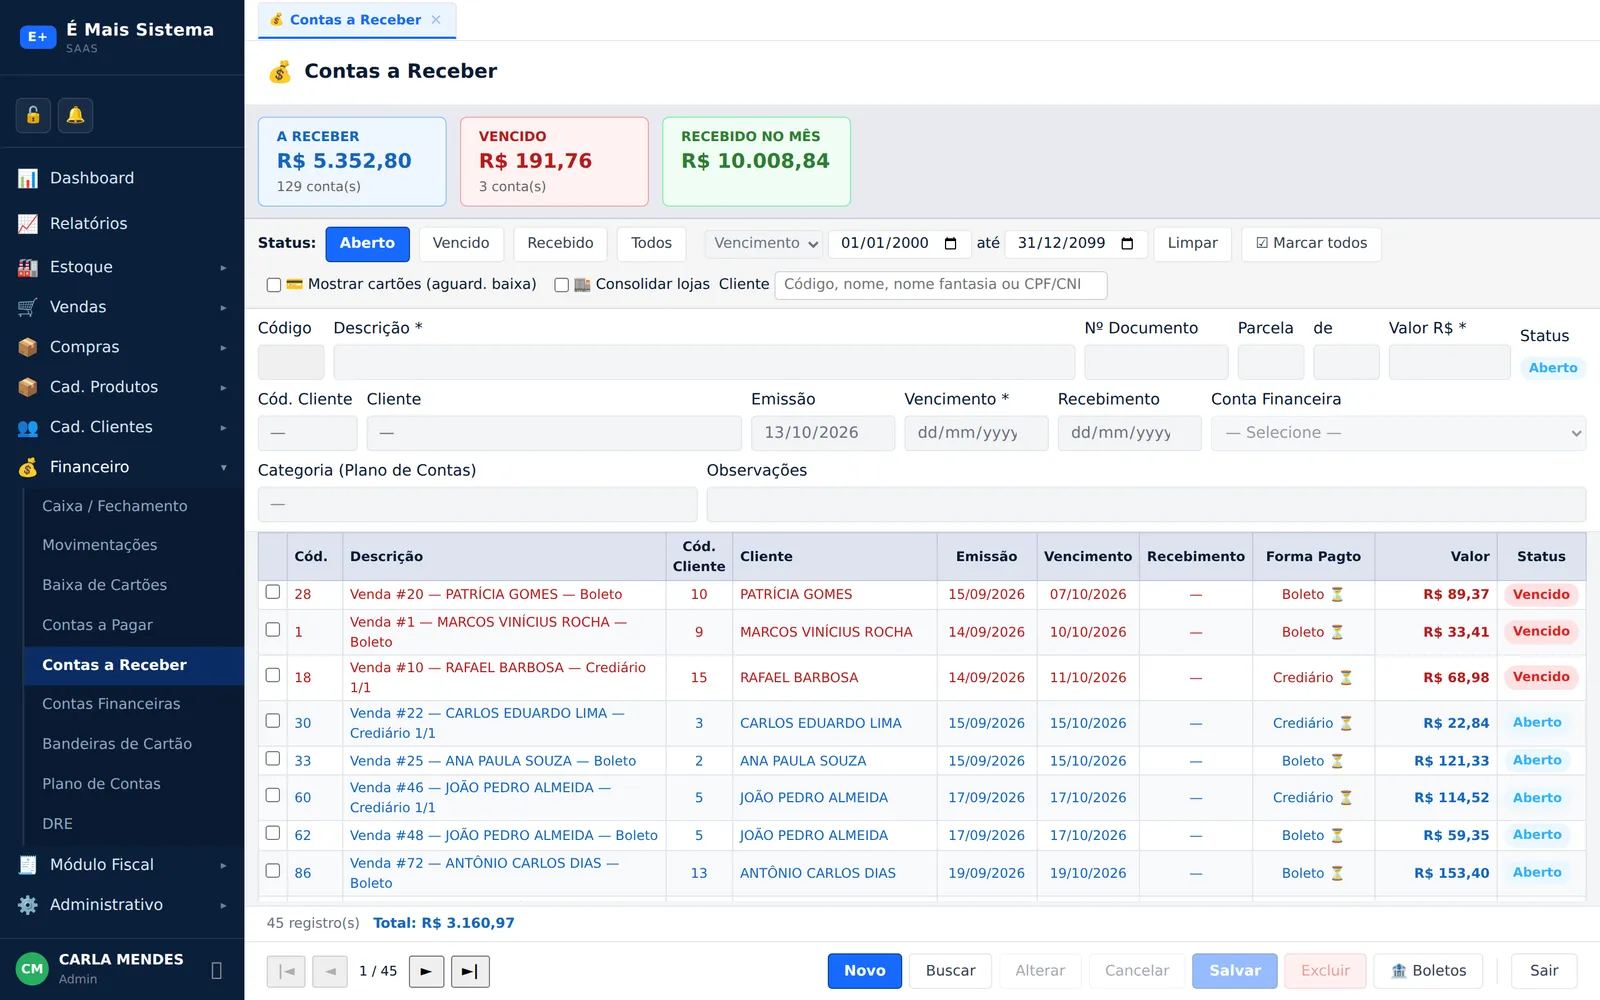Click the Financeiro money bag icon
The height and width of the screenshot is (1000, 1600).
pyautogui.click(x=28, y=467)
